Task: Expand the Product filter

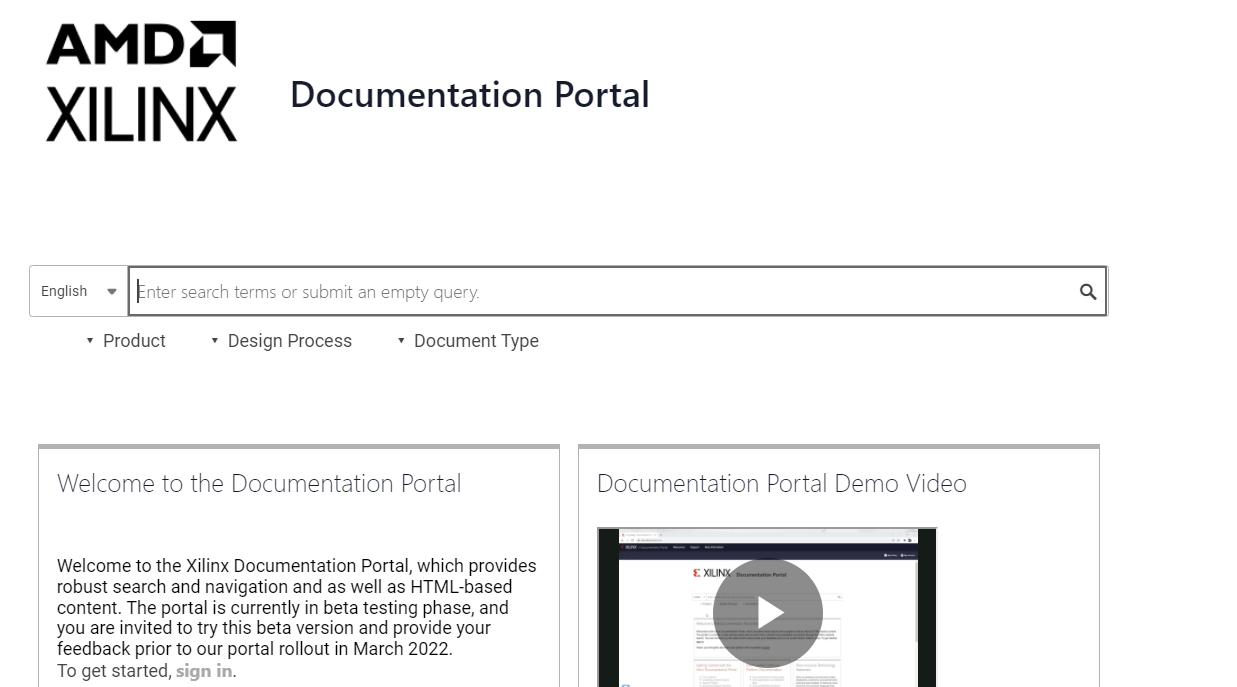Action: tap(134, 341)
